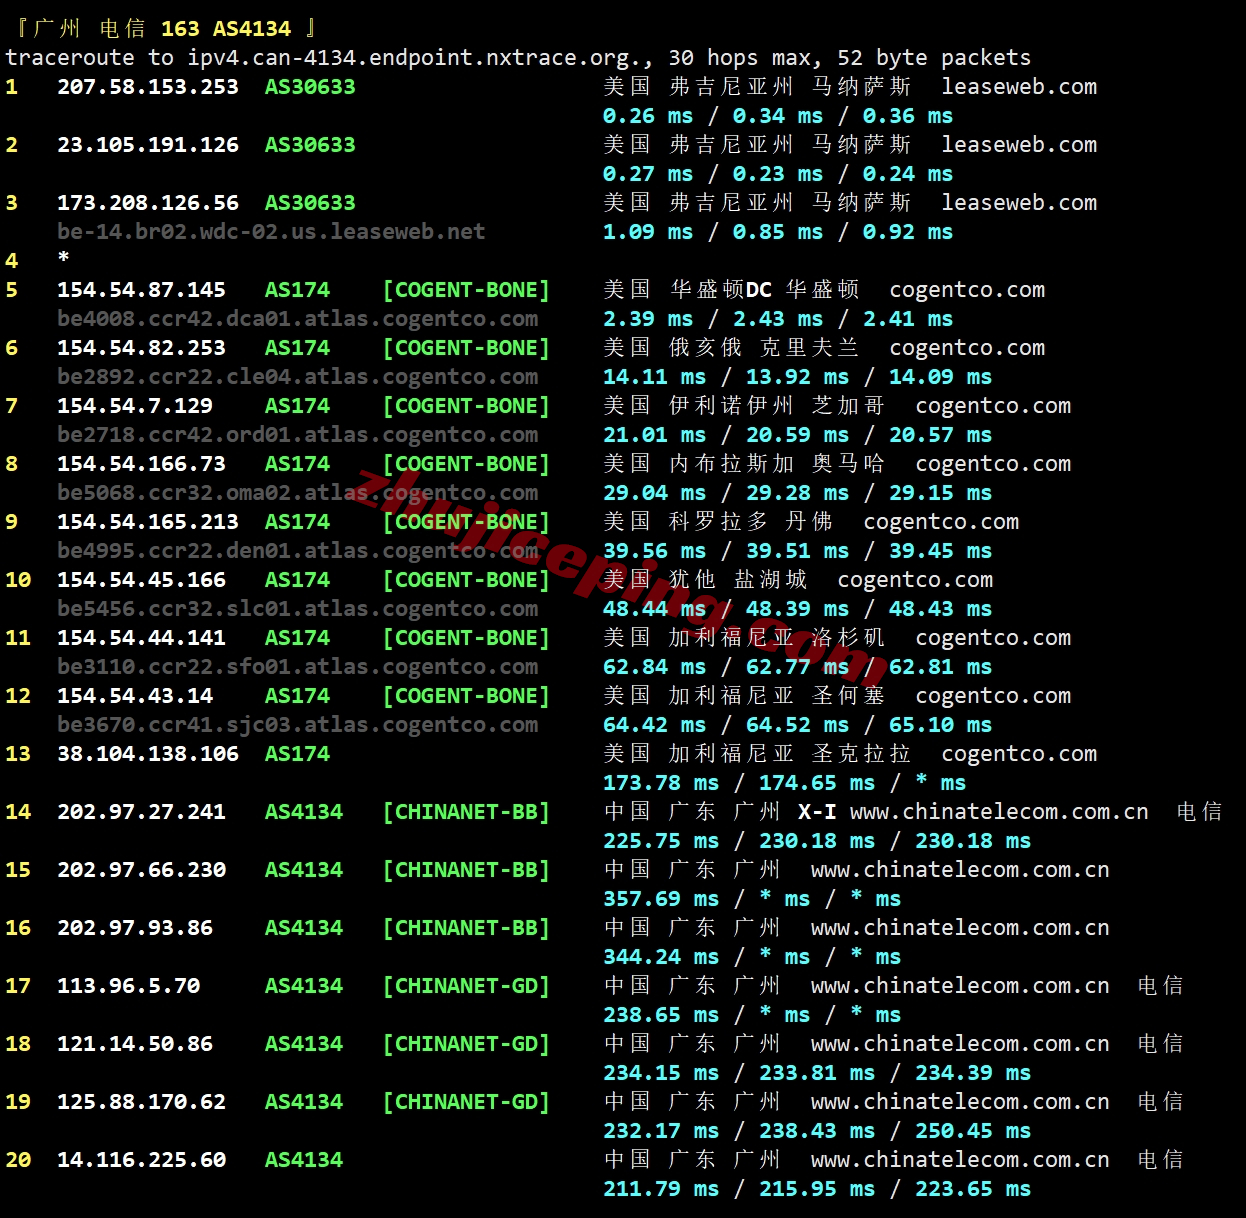Click www.chinatelecom.com.cn on hop 20 row
Image resolution: width=1246 pixels, height=1218 pixels.
click(x=960, y=1160)
